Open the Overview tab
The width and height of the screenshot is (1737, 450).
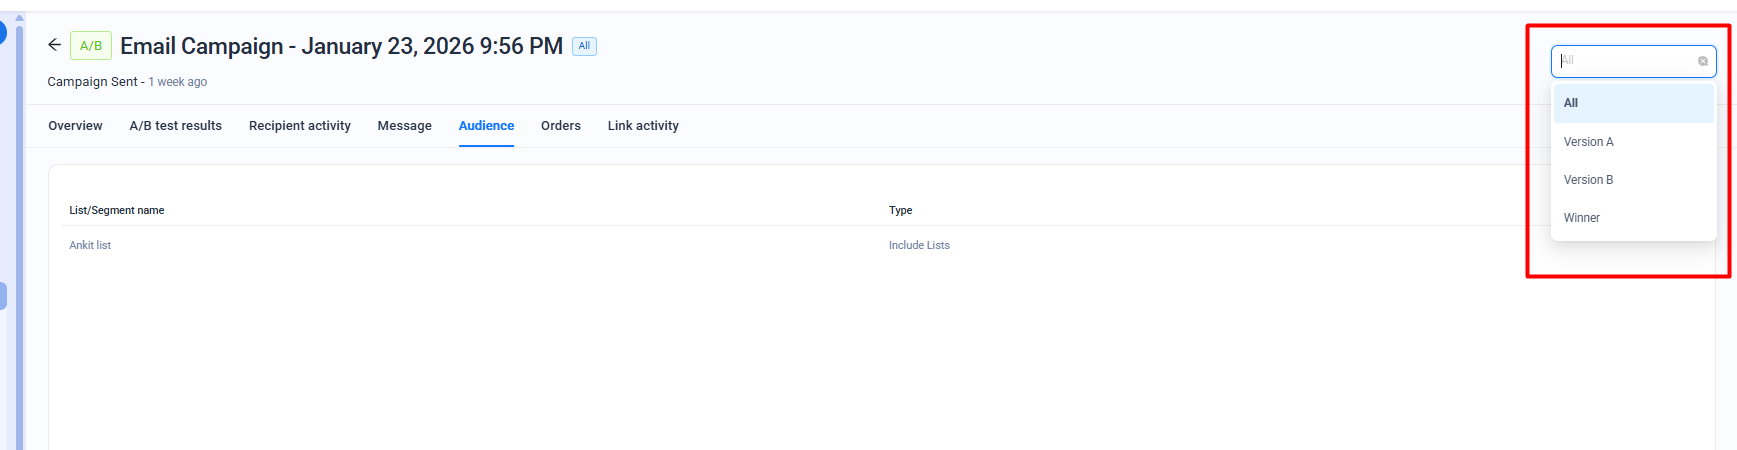pos(75,126)
